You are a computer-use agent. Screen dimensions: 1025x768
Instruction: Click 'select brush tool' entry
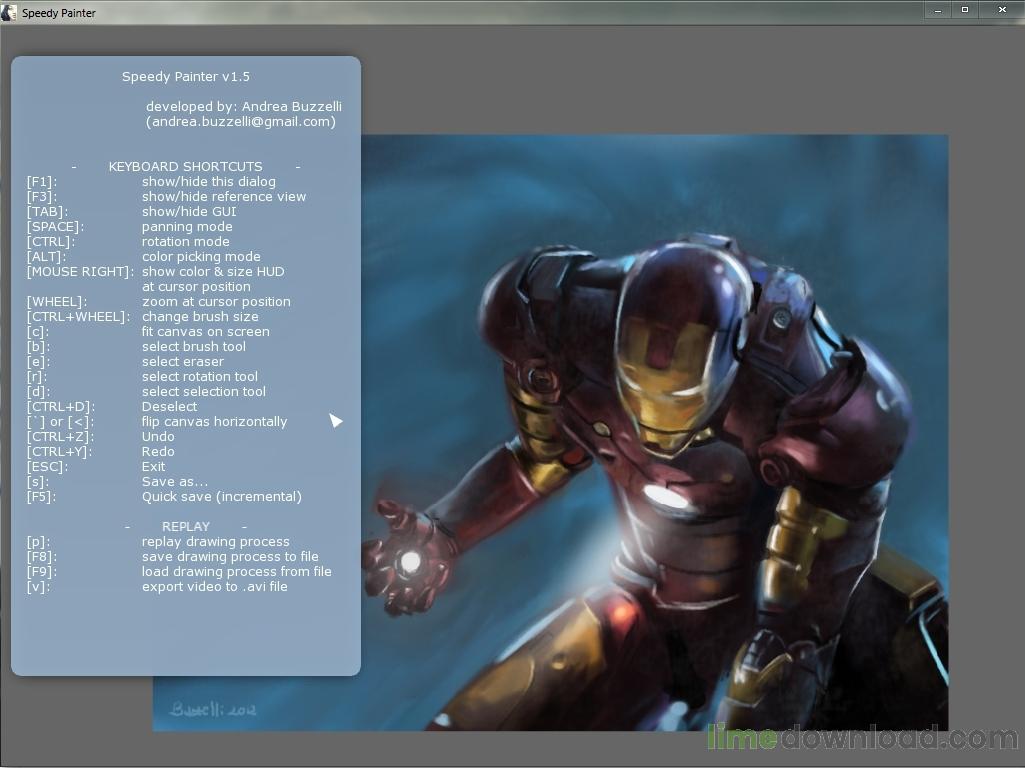point(193,347)
